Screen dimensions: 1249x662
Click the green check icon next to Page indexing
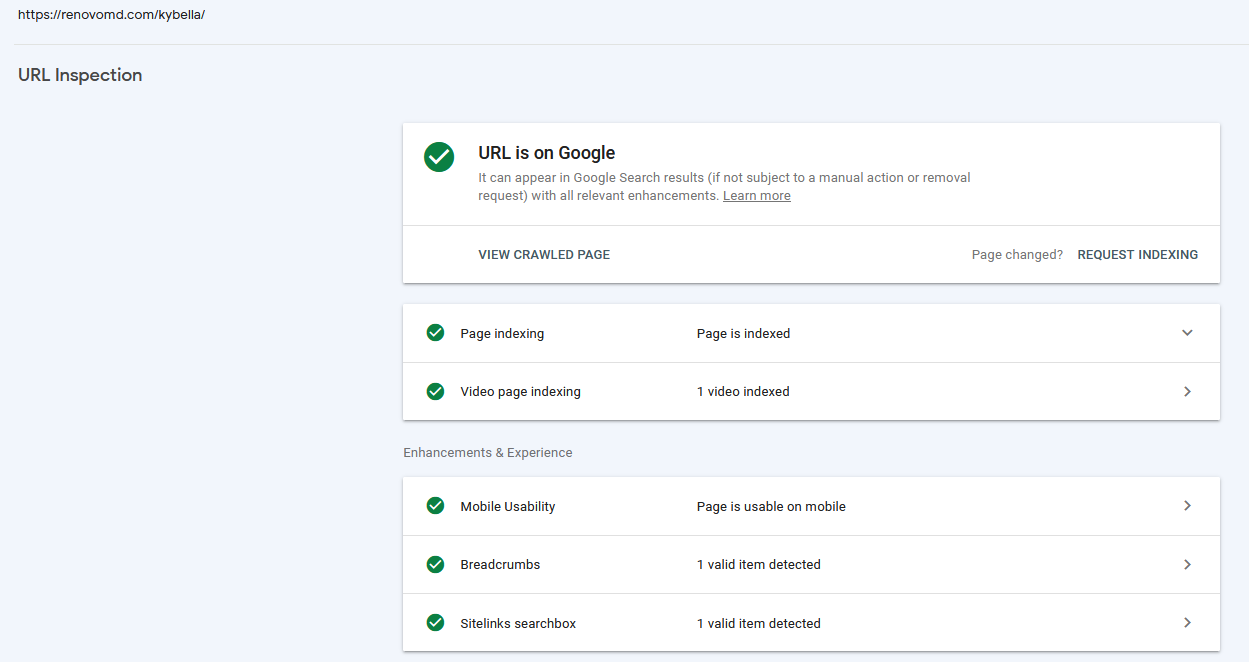tap(435, 333)
